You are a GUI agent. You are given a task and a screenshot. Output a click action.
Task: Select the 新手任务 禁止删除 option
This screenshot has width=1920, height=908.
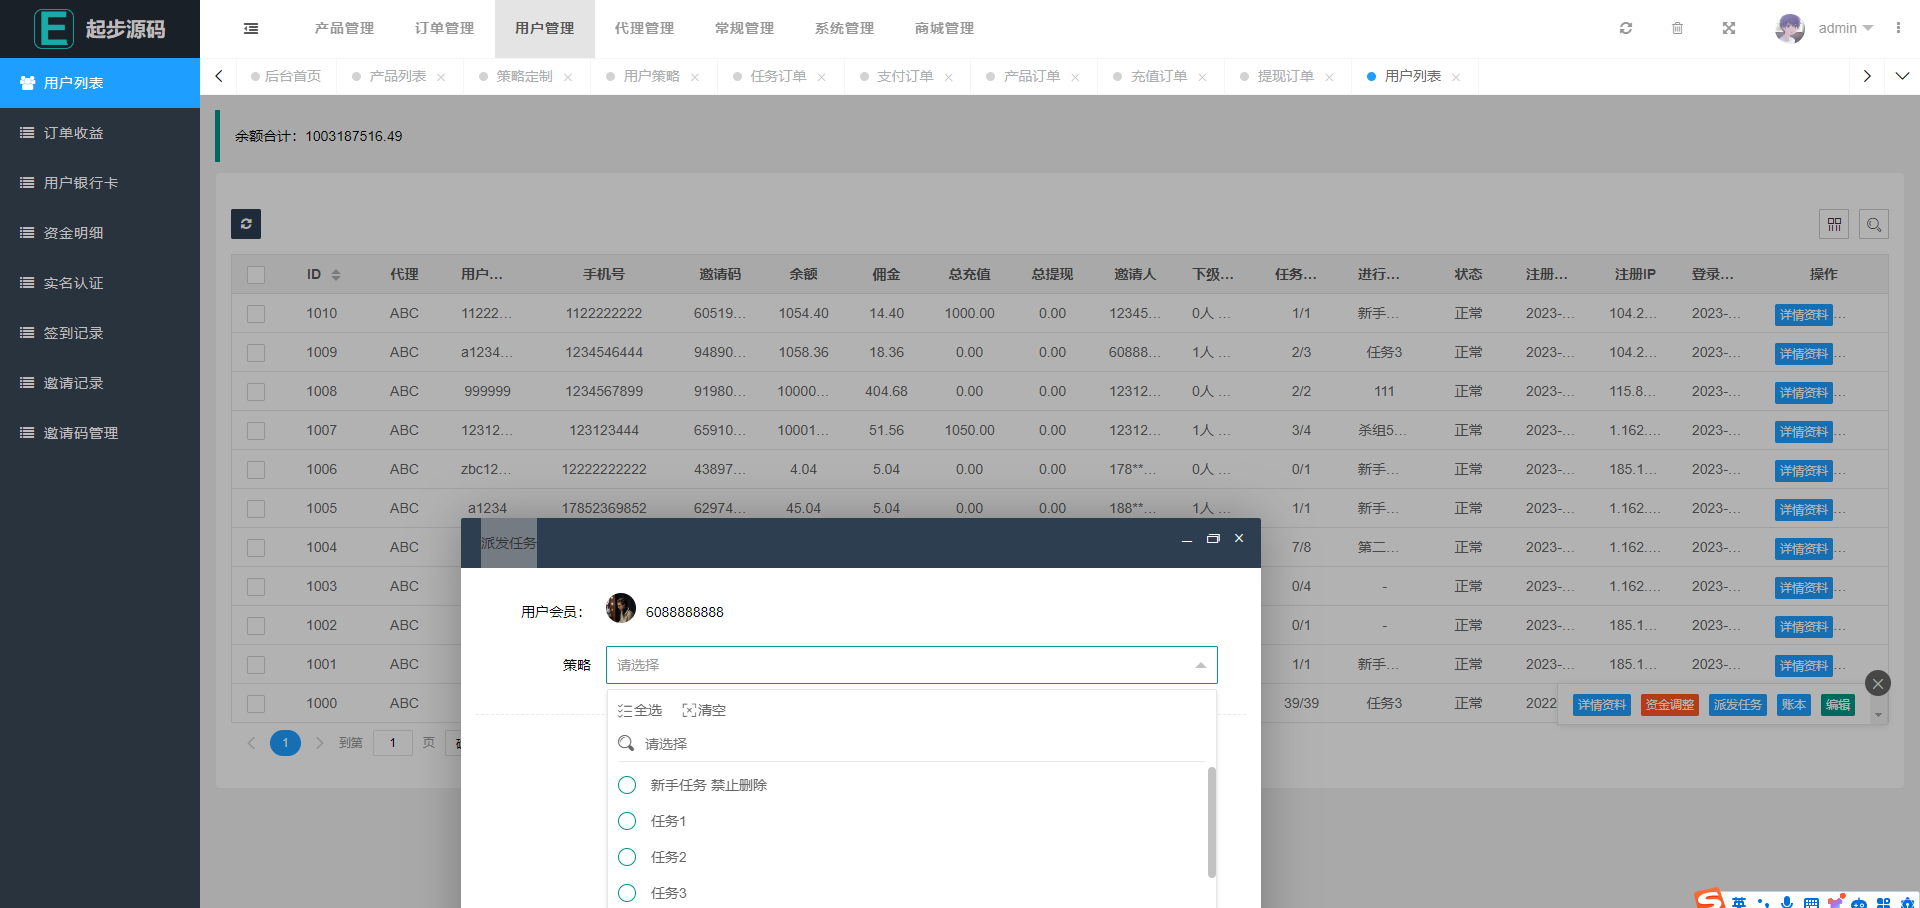[708, 785]
